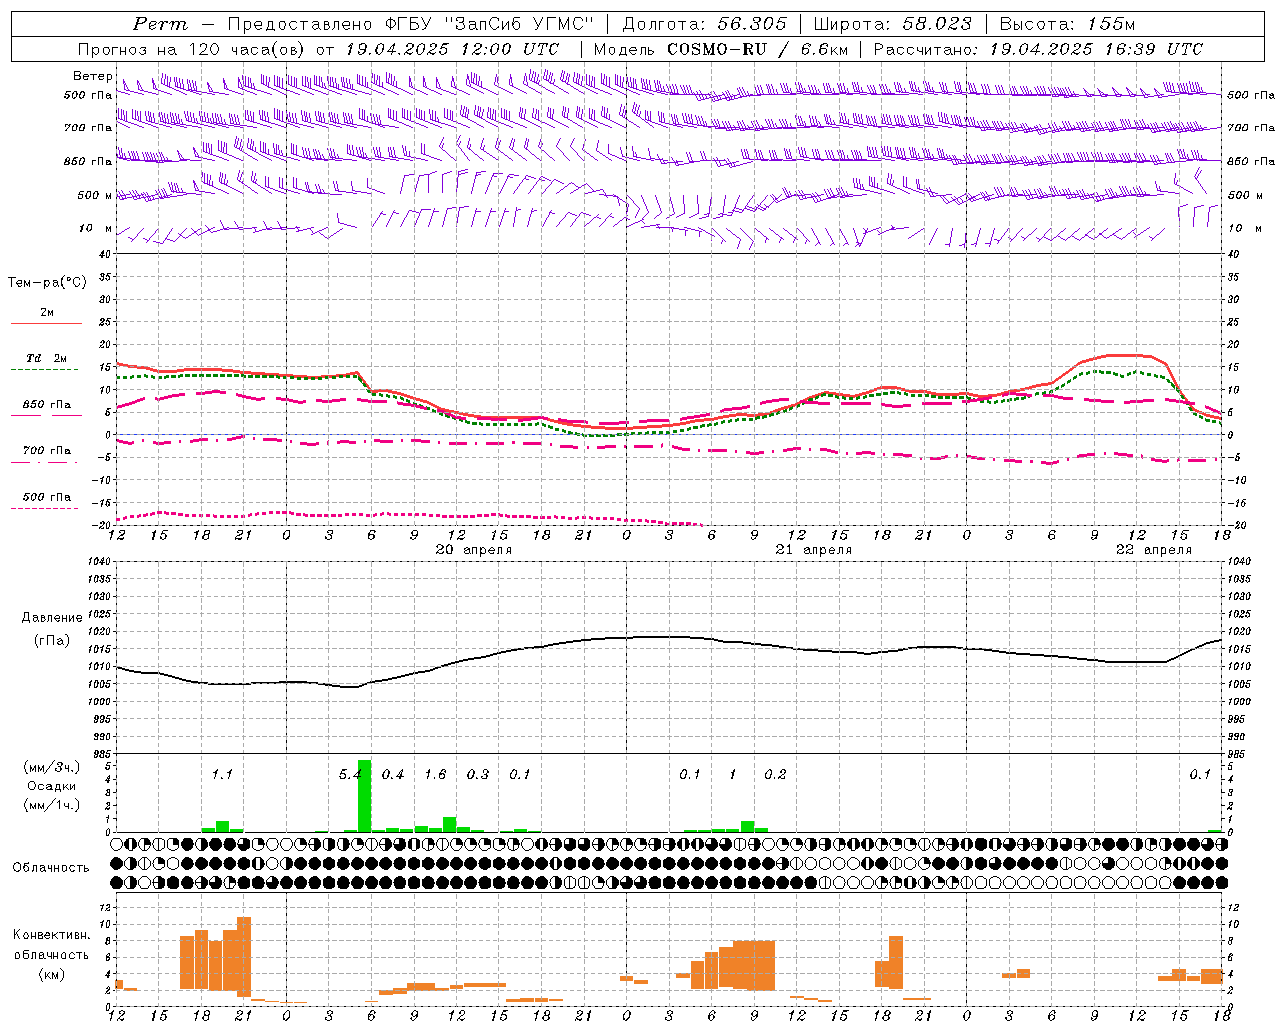Click the "Высота: 155м" elevation value
The width and height of the screenshot is (1280, 1024).
coord(1067,24)
